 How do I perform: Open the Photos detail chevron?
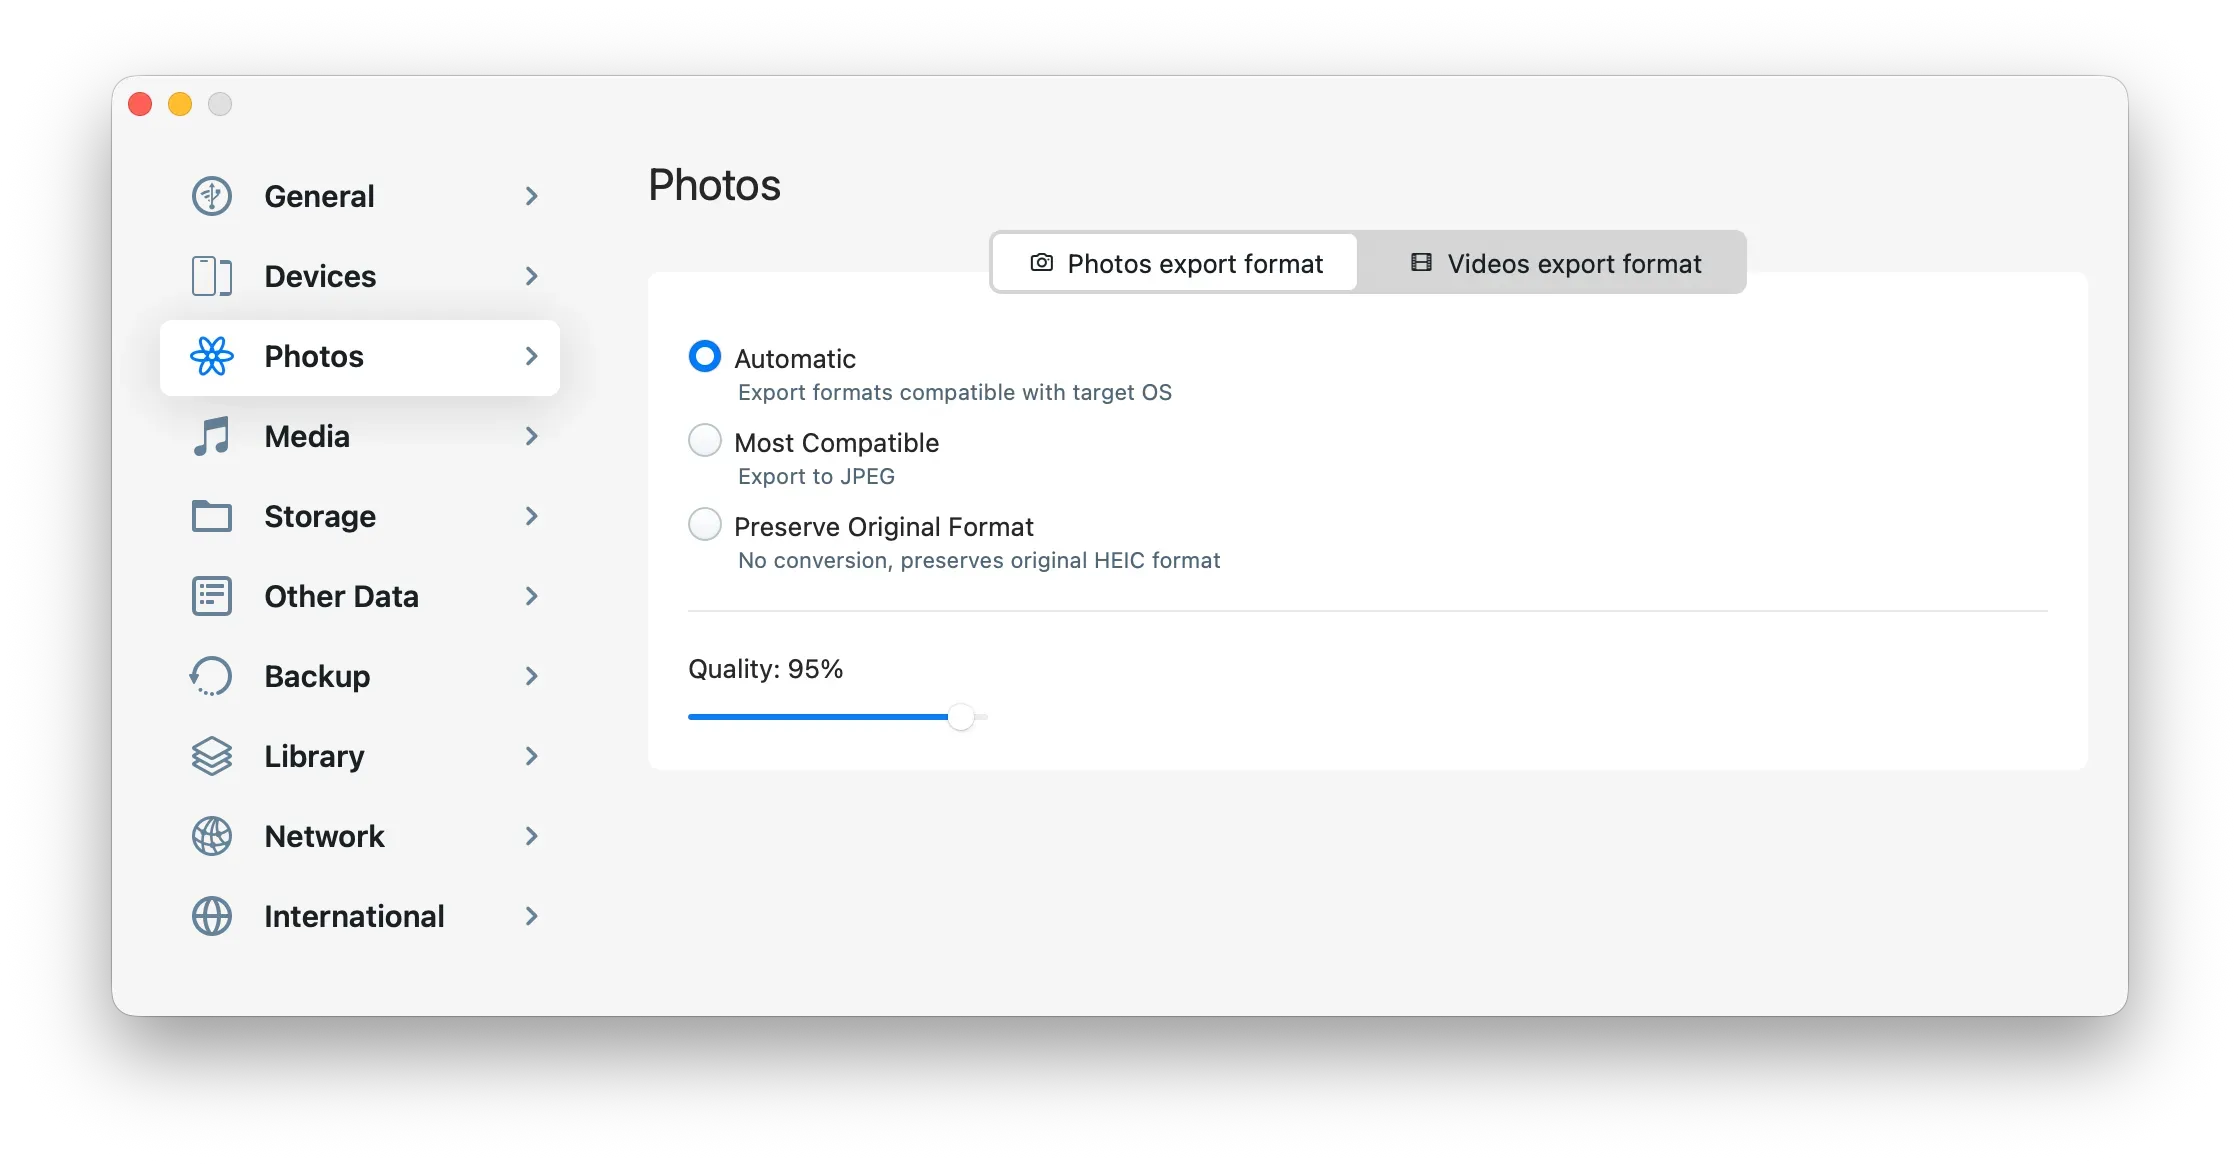tap(531, 356)
